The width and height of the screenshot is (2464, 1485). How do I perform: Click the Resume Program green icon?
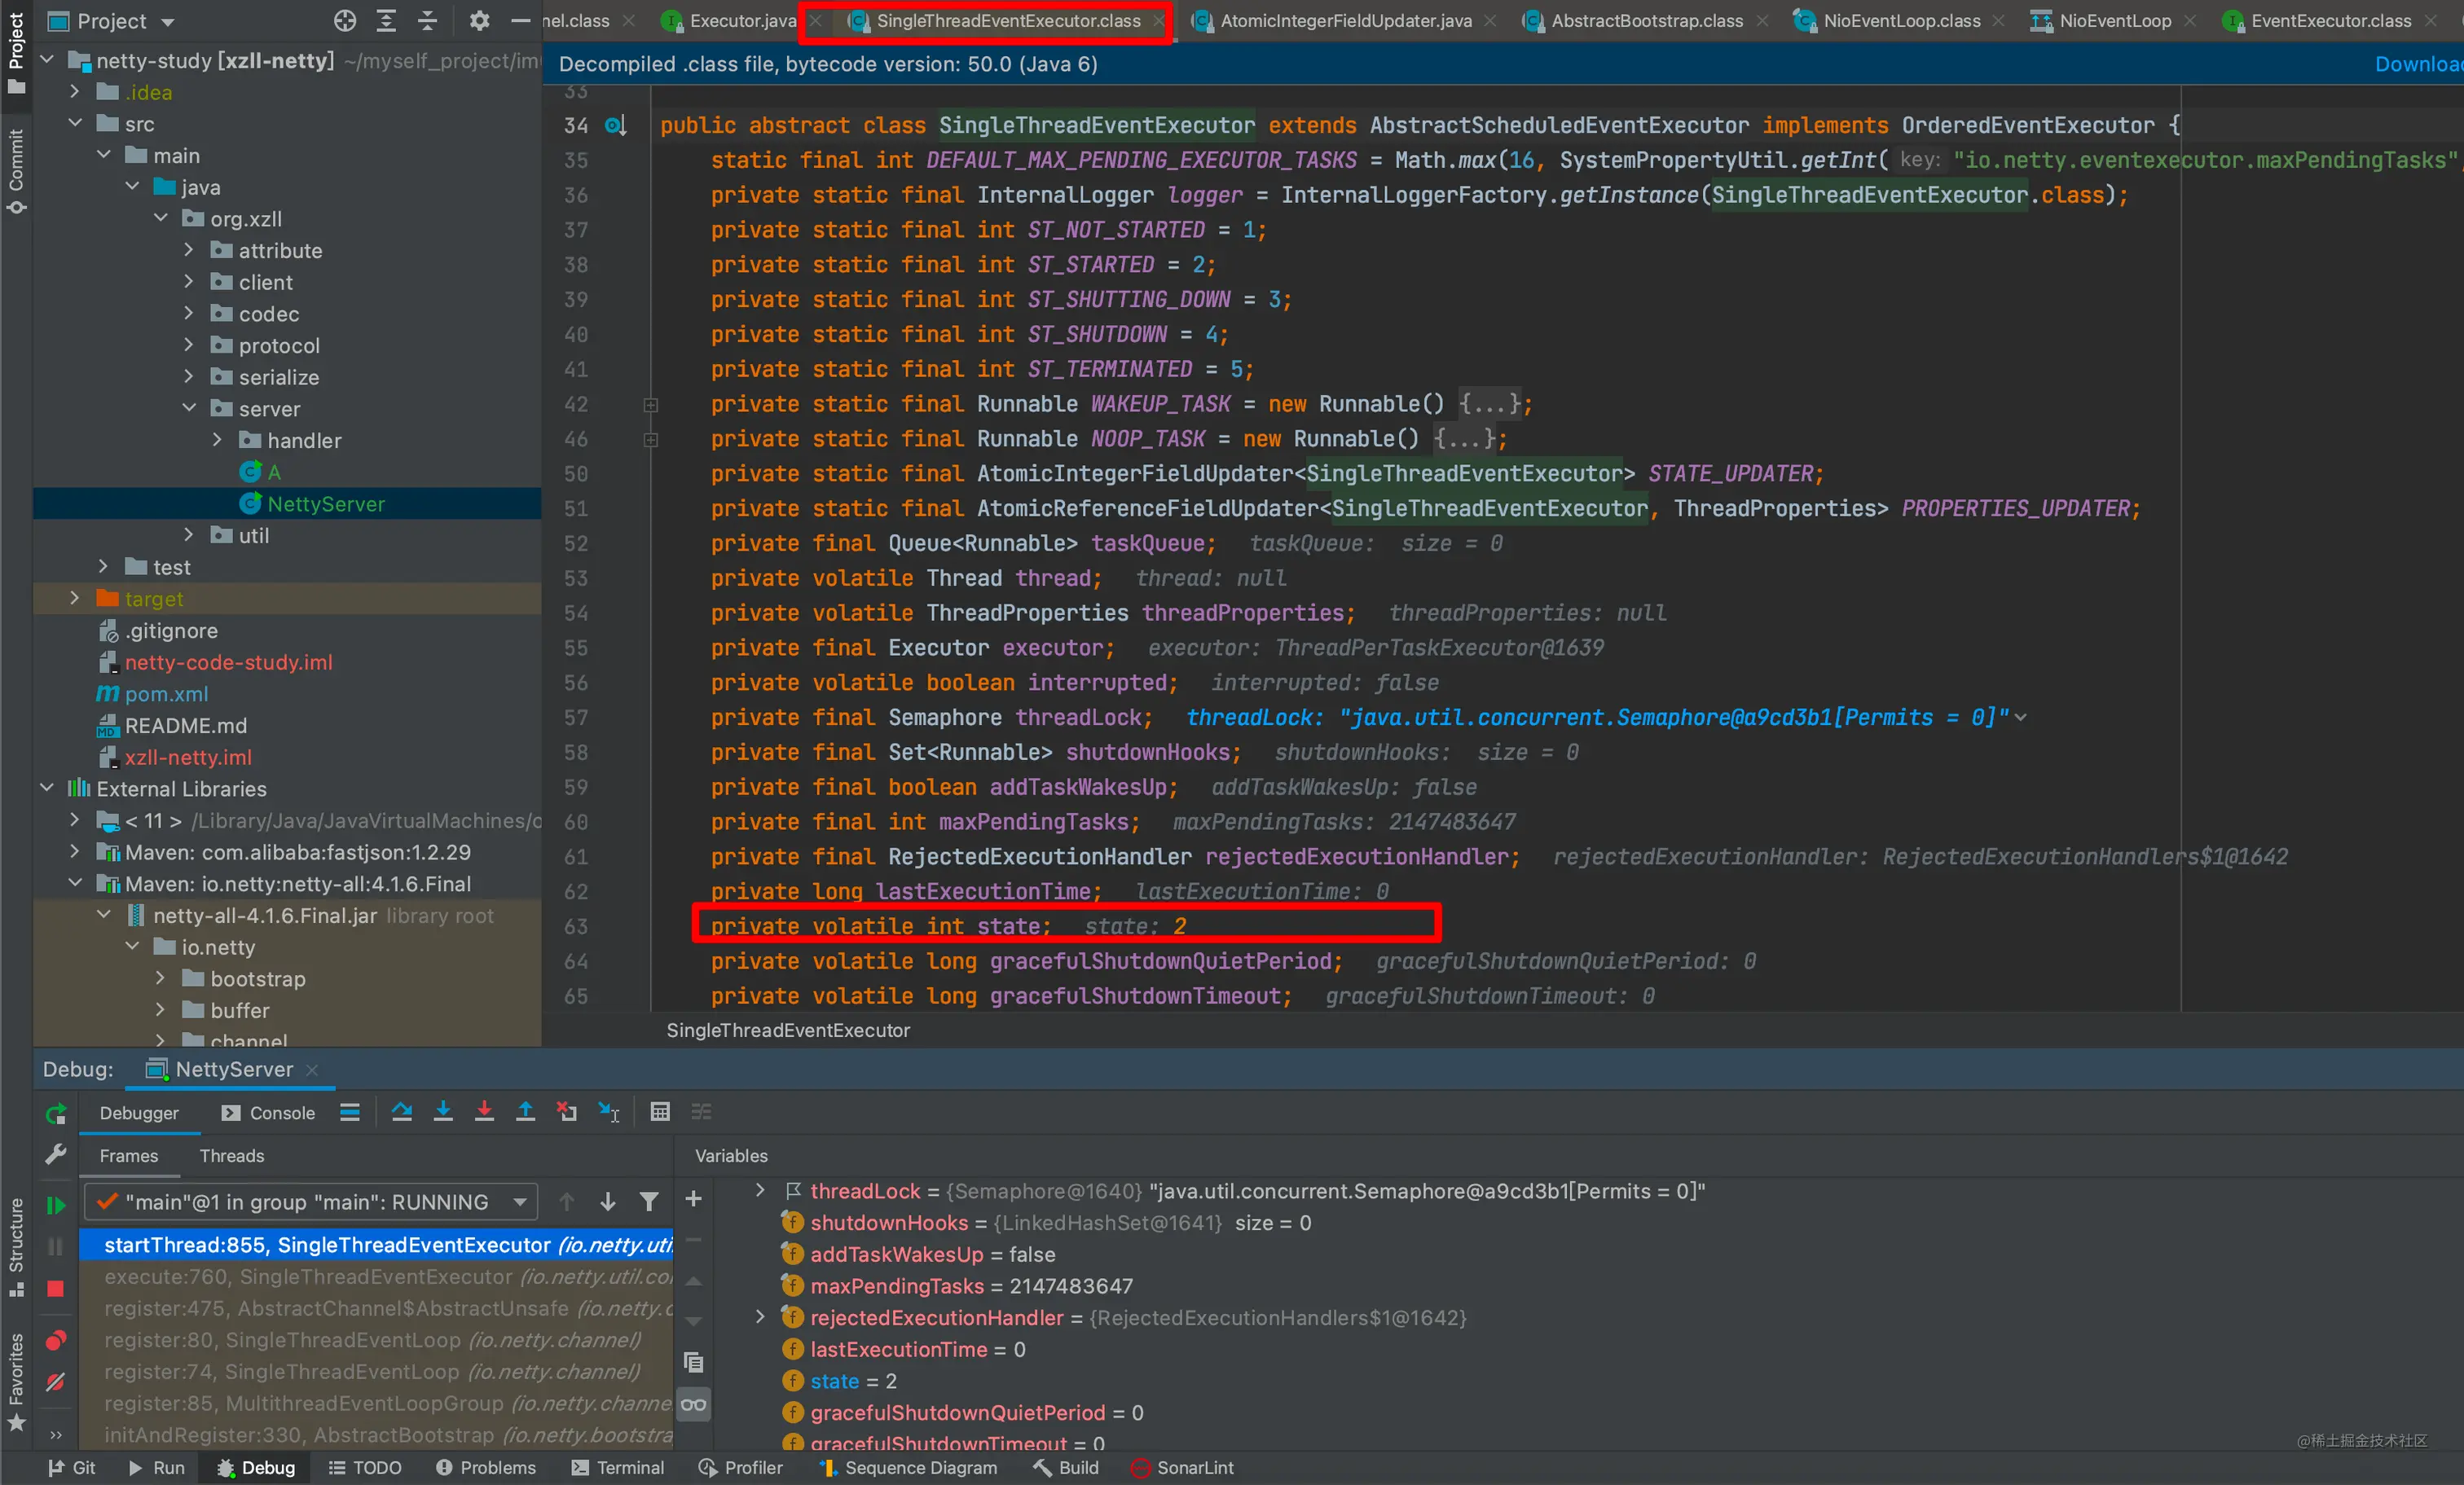56,1205
